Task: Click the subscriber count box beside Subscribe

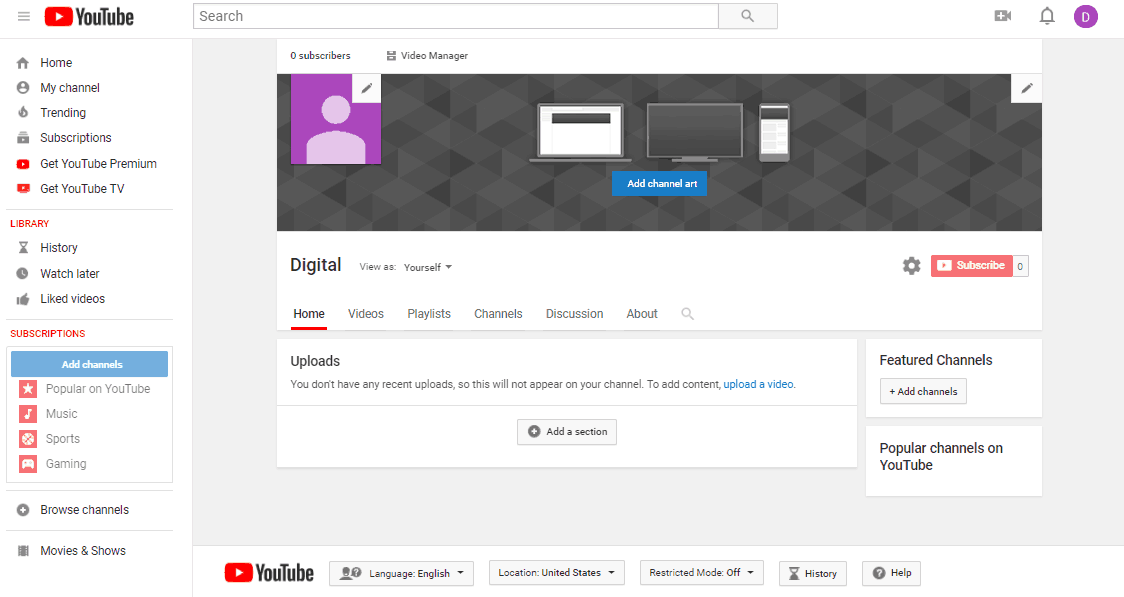Action: coord(1020,266)
